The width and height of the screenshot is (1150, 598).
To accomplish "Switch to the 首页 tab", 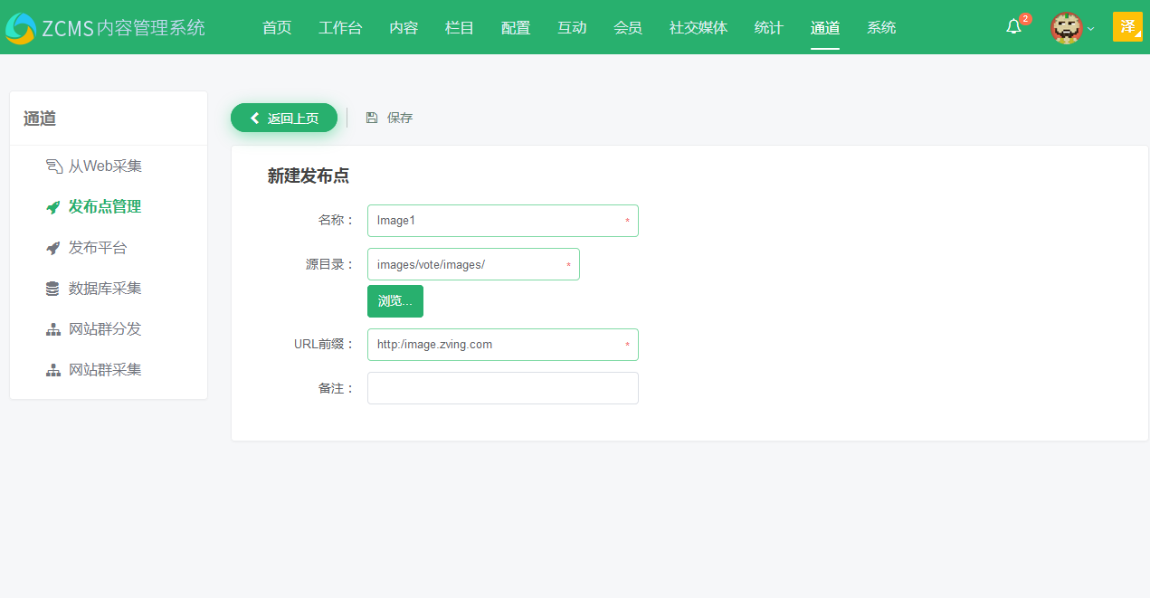I will pos(276,28).
